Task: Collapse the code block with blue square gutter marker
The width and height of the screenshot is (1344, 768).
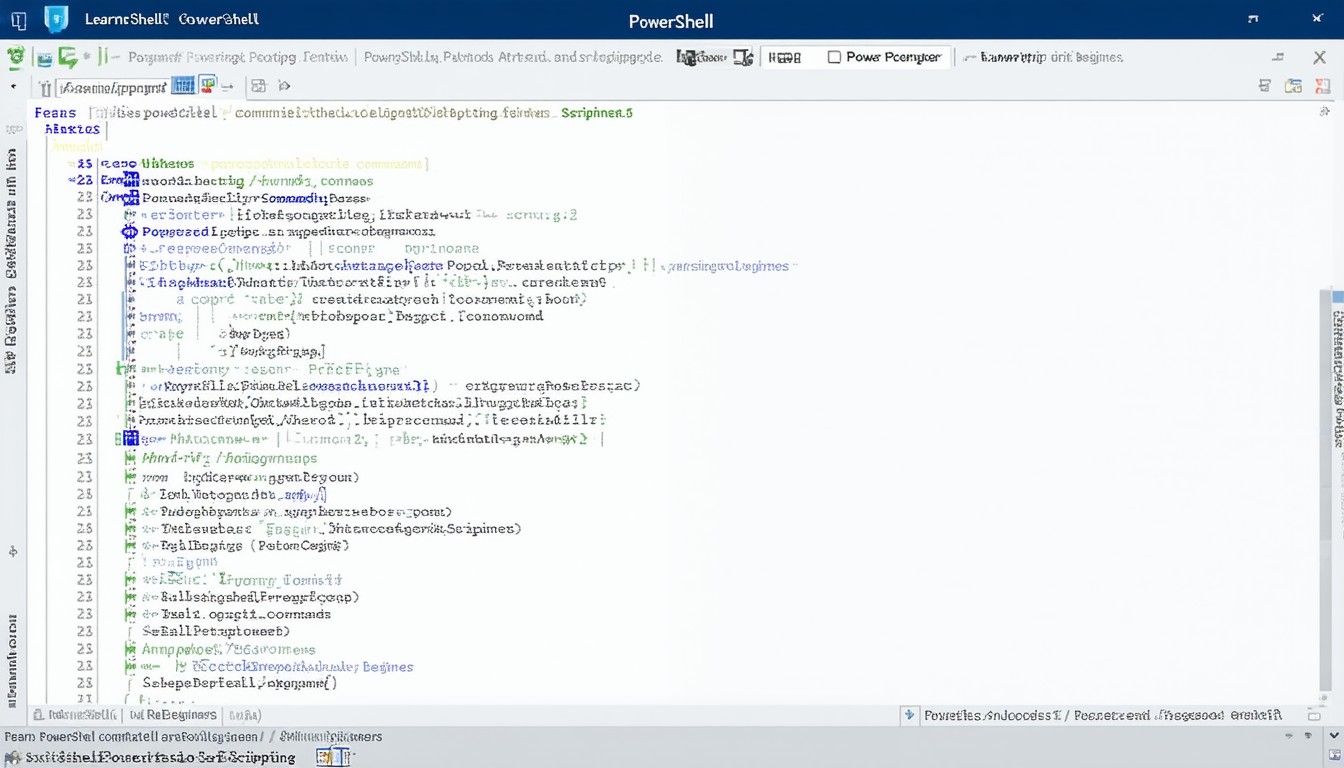Action: (x=130, y=438)
